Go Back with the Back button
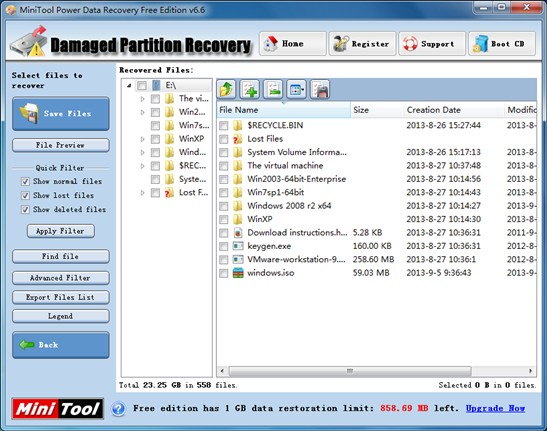This screenshot has width=547, height=431. [61, 345]
